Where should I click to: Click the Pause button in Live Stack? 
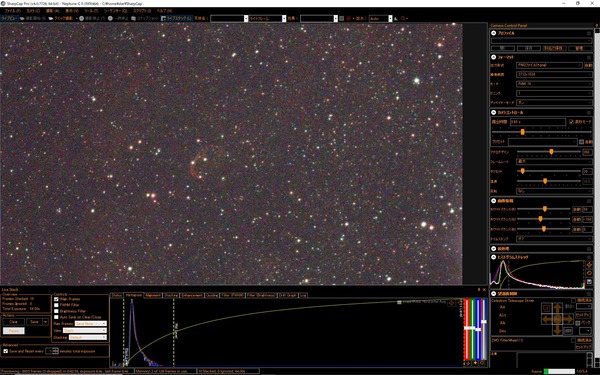(13, 331)
